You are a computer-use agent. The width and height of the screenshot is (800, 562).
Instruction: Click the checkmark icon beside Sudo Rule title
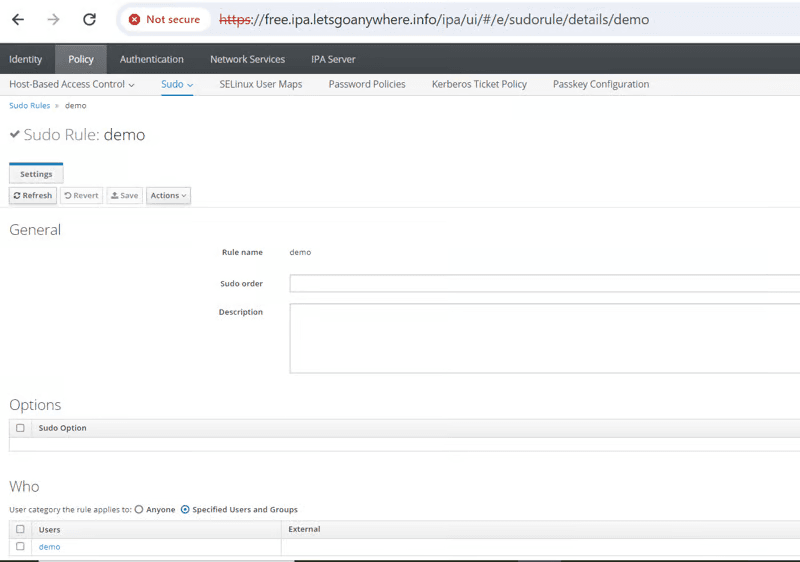click(x=15, y=135)
